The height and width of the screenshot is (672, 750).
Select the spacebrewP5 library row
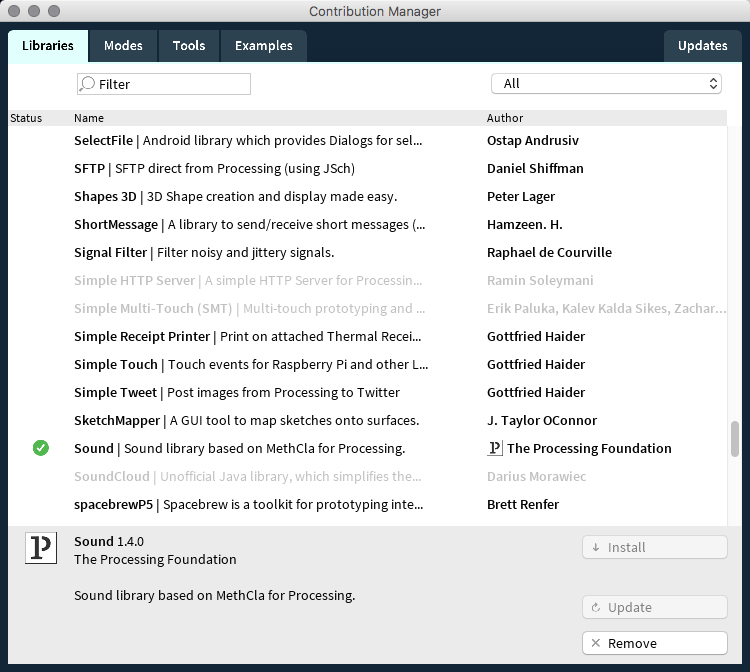click(x=367, y=505)
